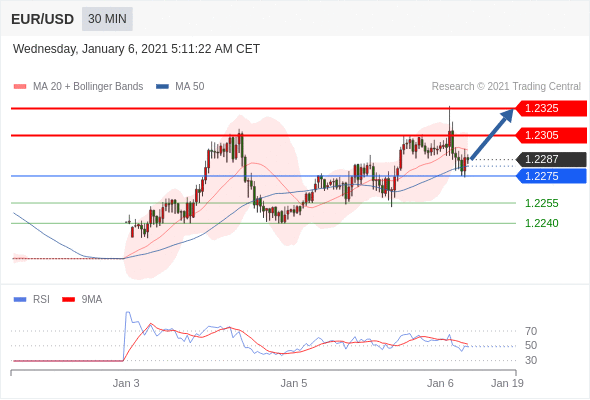The width and height of the screenshot is (590, 400).
Task: Click the 30 MIN timeframe badge
Action: 107,19
